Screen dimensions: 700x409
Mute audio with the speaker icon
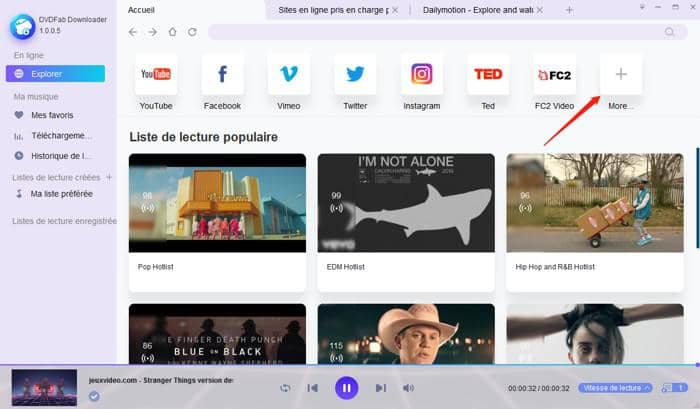pos(408,388)
